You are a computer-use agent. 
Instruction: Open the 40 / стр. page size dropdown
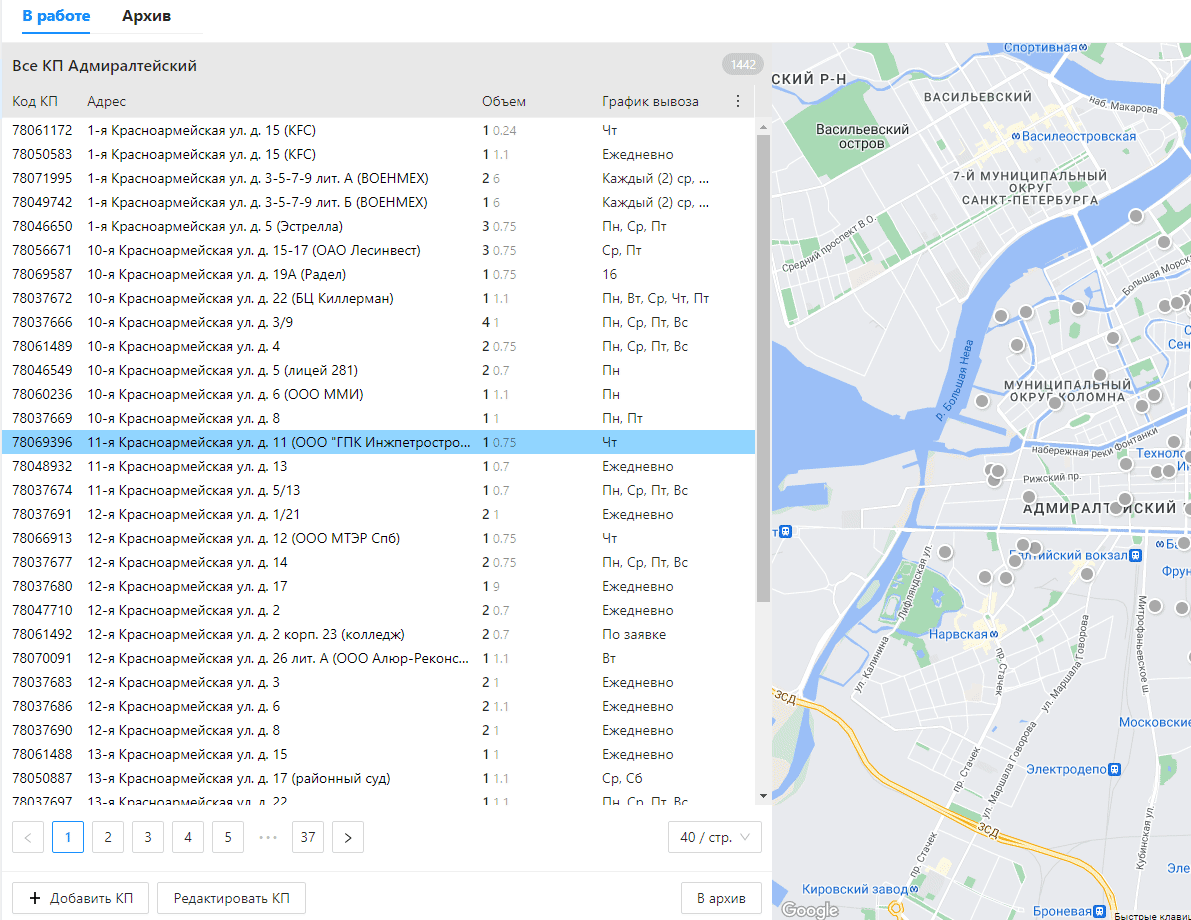pyautogui.click(x=714, y=837)
